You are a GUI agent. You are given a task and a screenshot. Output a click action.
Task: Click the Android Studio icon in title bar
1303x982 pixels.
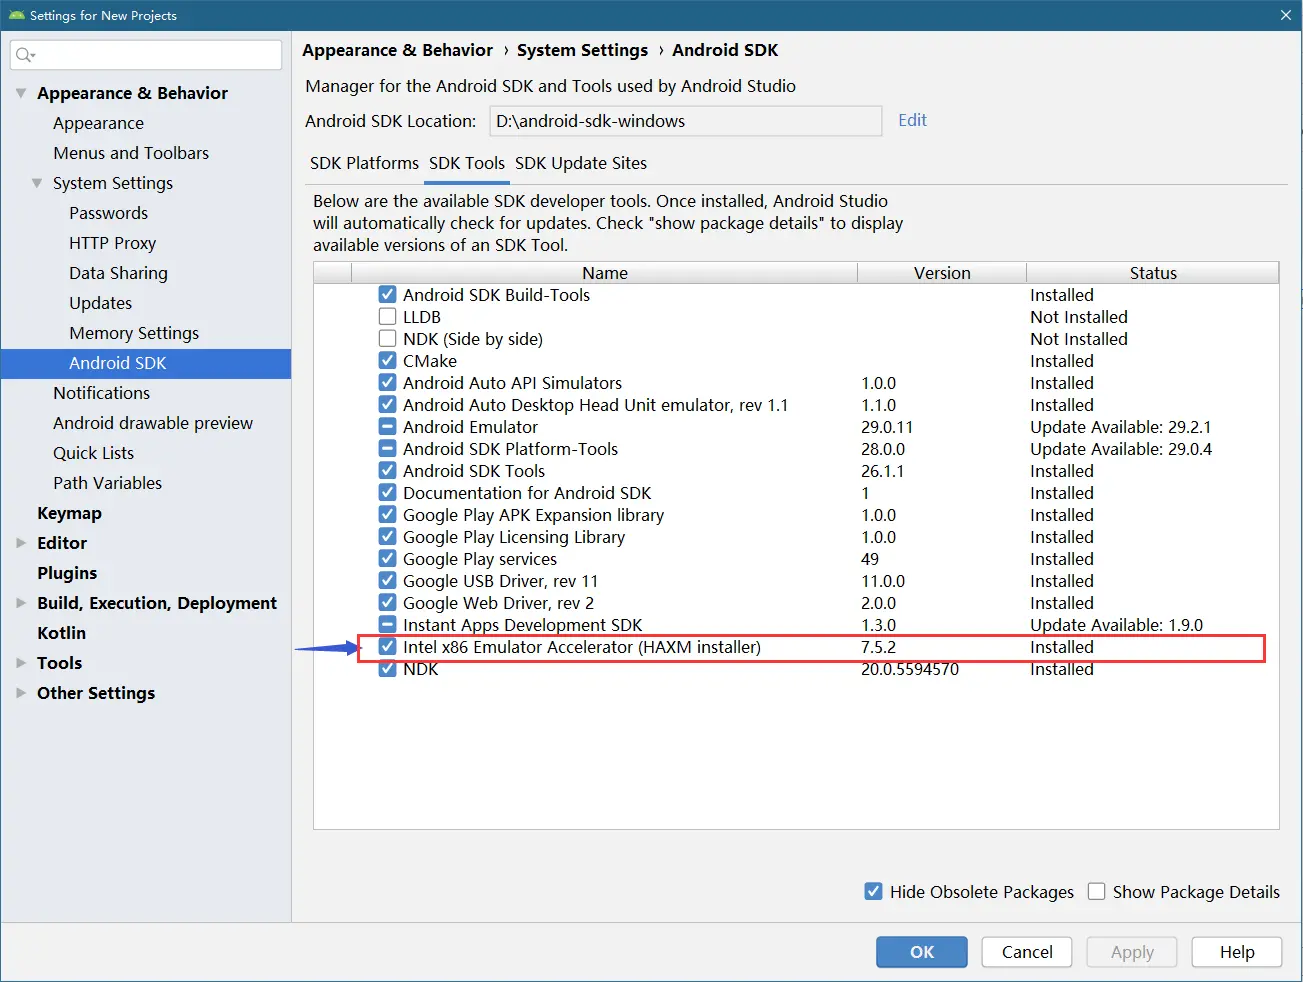[16, 15]
